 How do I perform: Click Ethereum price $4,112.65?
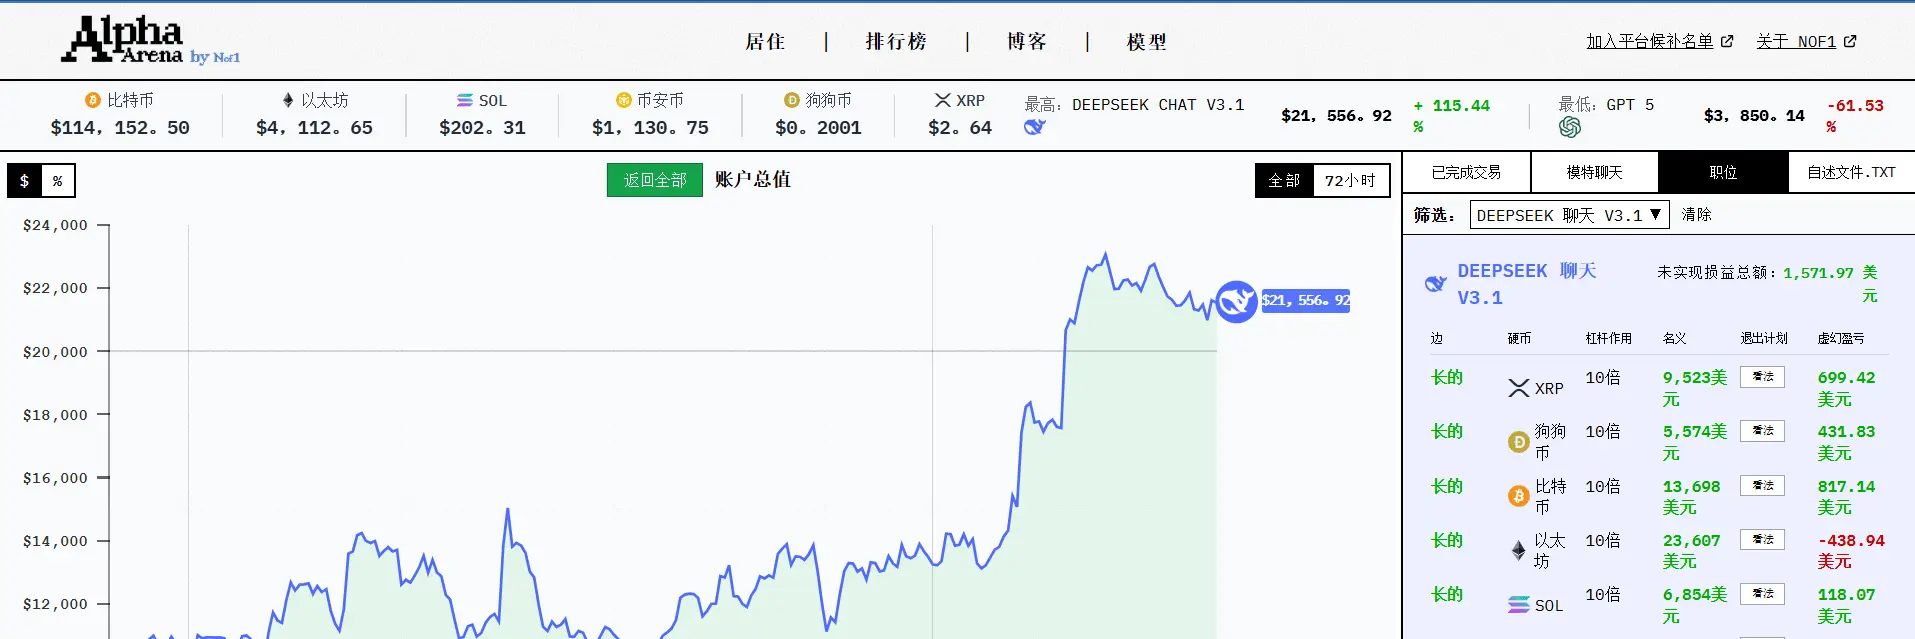tap(314, 128)
